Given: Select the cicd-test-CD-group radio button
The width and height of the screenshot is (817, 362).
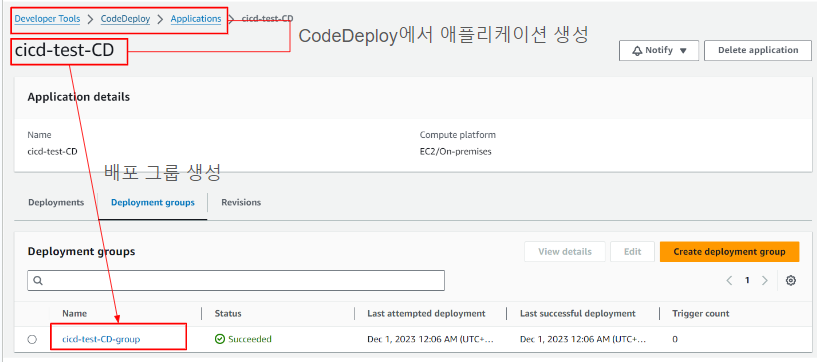Looking at the screenshot, I should click(32, 339).
